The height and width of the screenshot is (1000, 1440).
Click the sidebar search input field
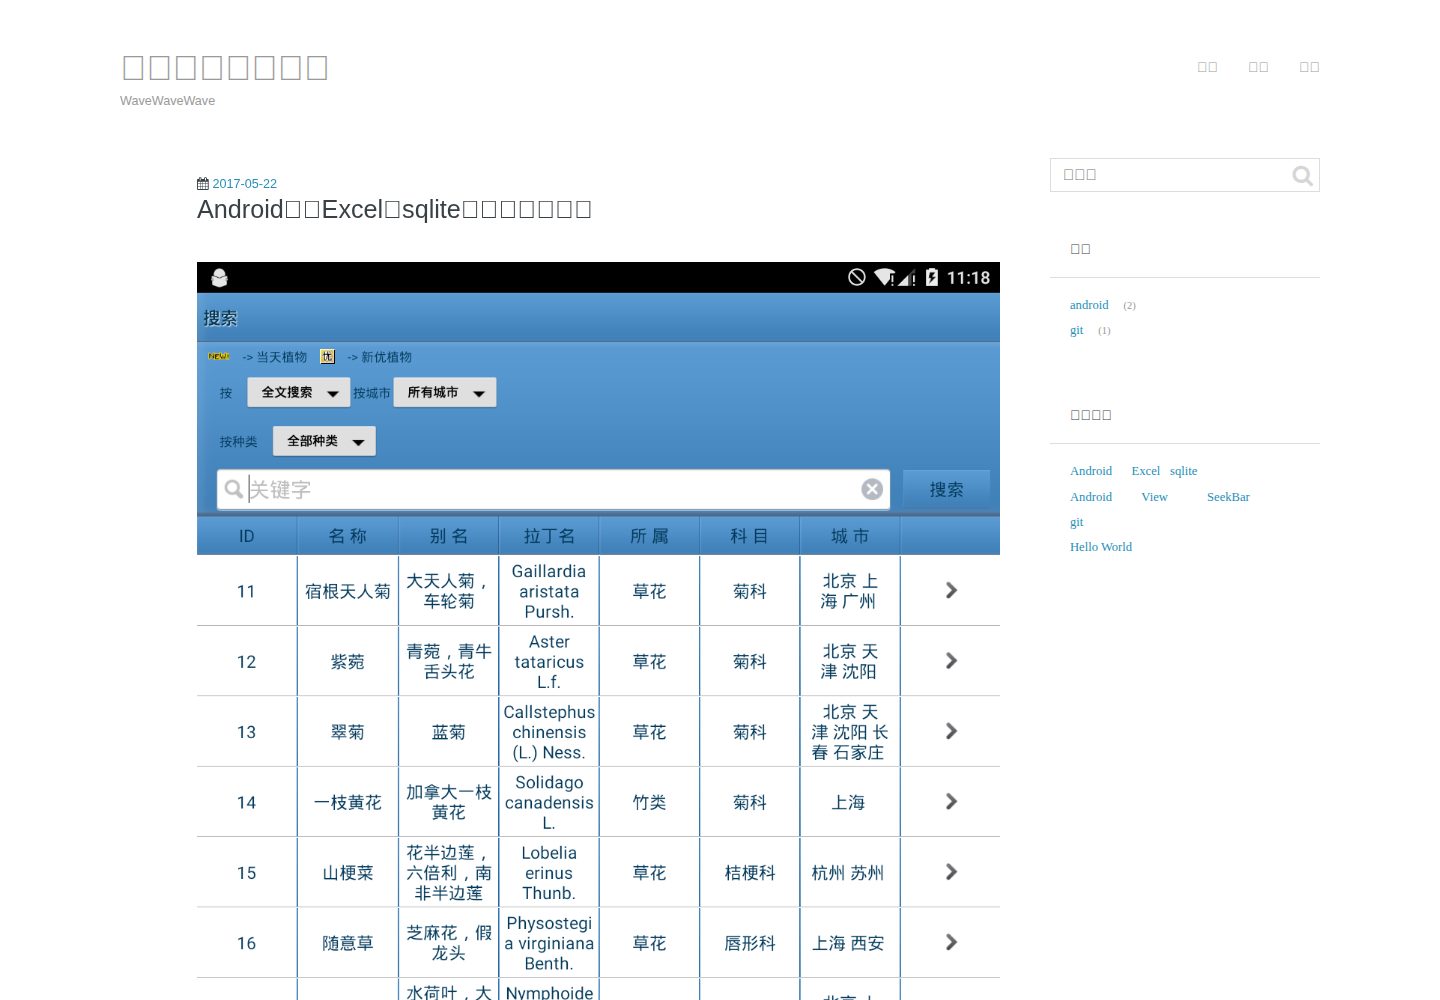(x=1185, y=175)
